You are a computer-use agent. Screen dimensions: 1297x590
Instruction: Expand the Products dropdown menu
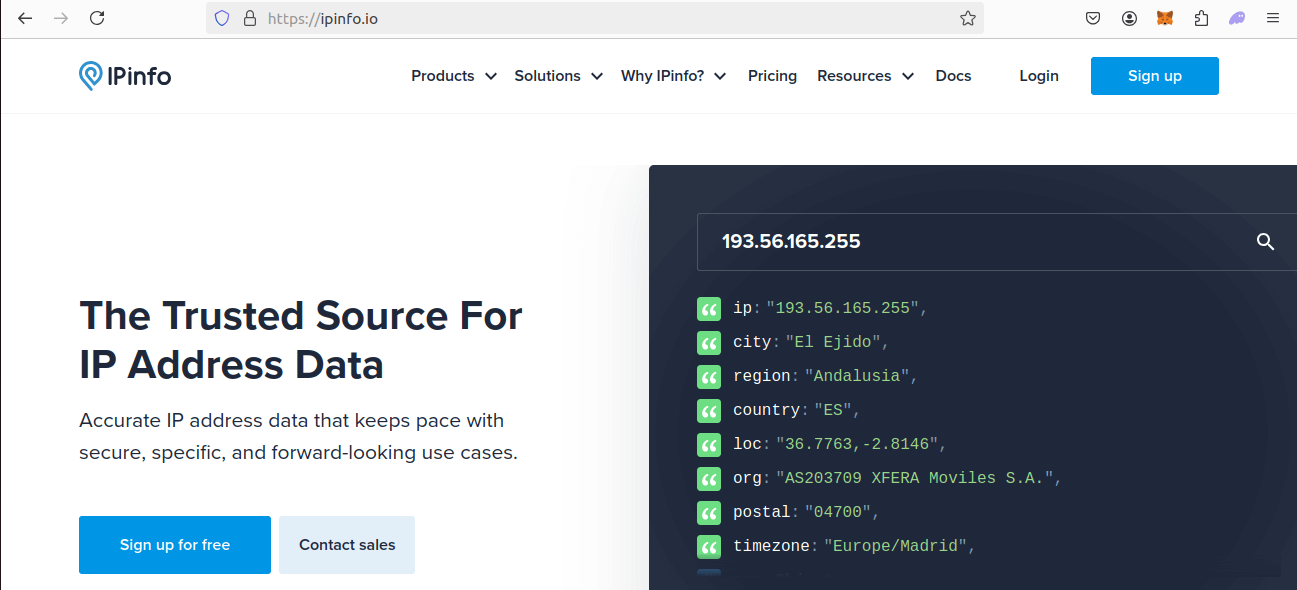[x=453, y=76]
